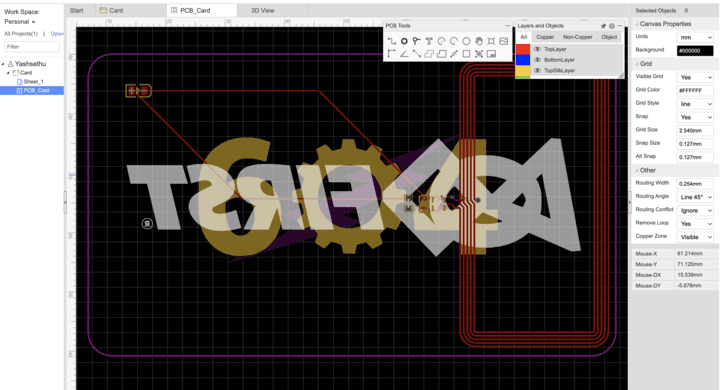Choose the Text tool in PCB Tools
This screenshot has width=720, height=390.
[x=429, y=41]
